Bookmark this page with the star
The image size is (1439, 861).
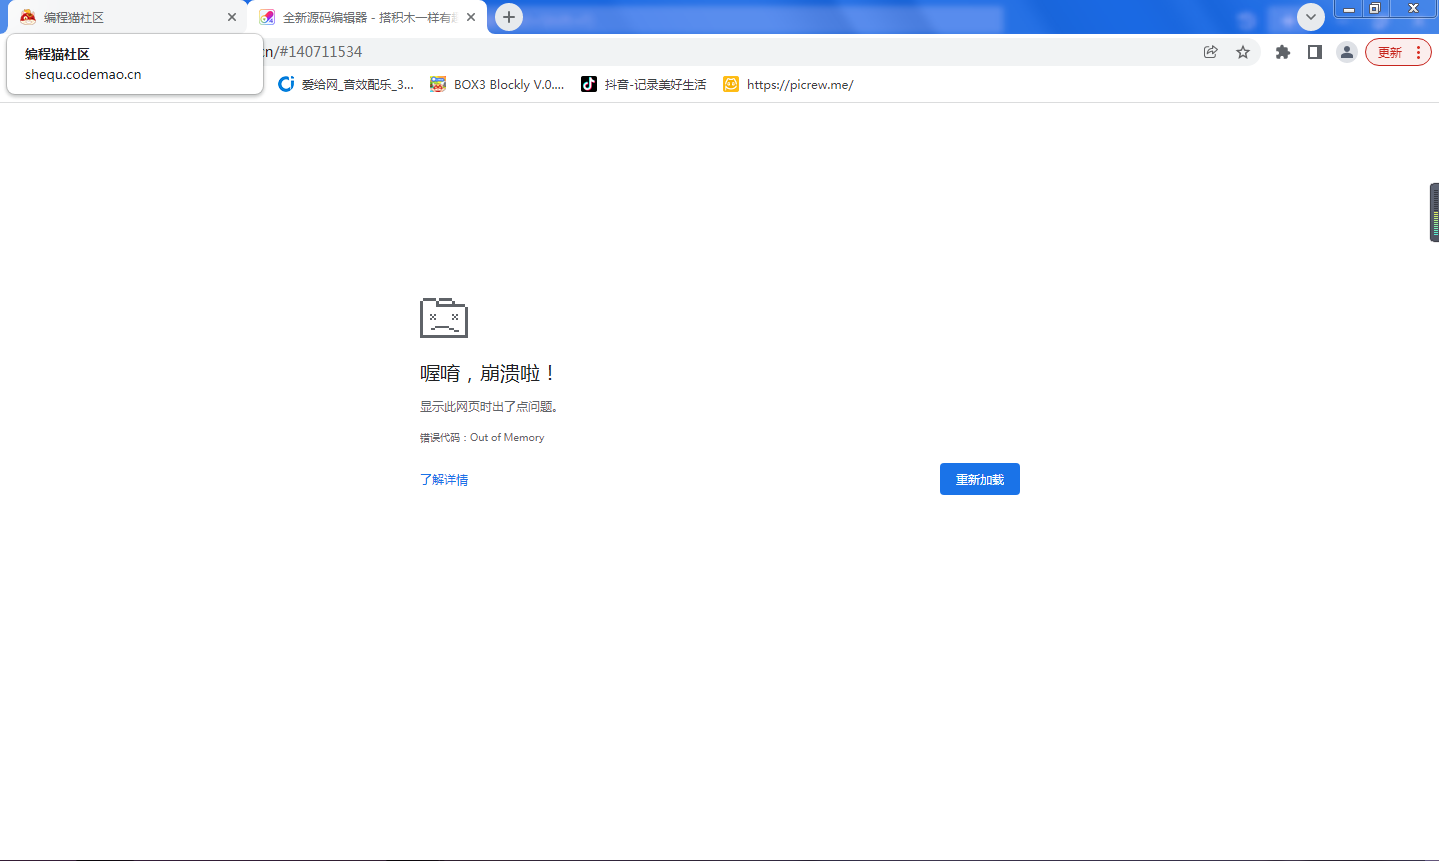coord(1243,52)
